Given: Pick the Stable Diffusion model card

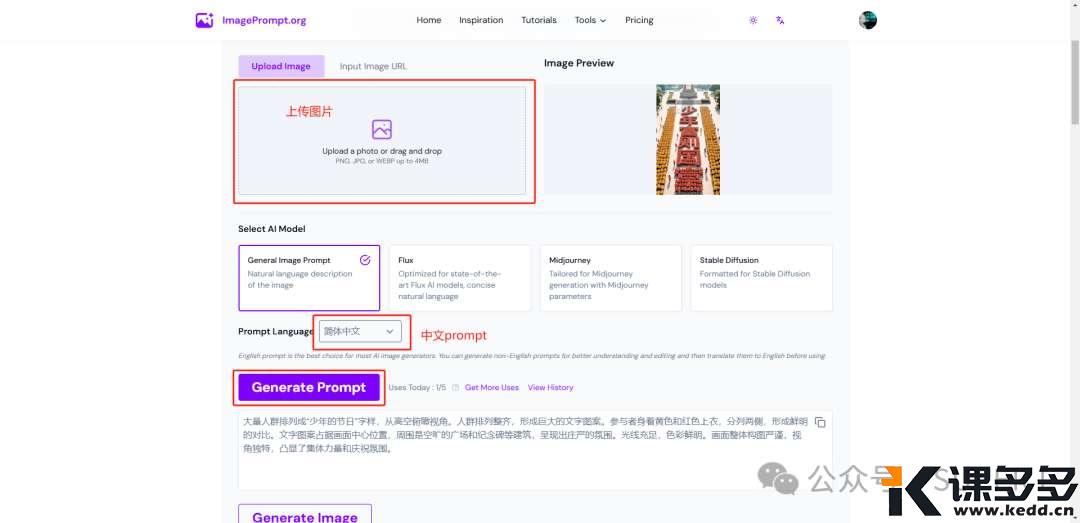Looking at the screenshot, I should (761, 278).
